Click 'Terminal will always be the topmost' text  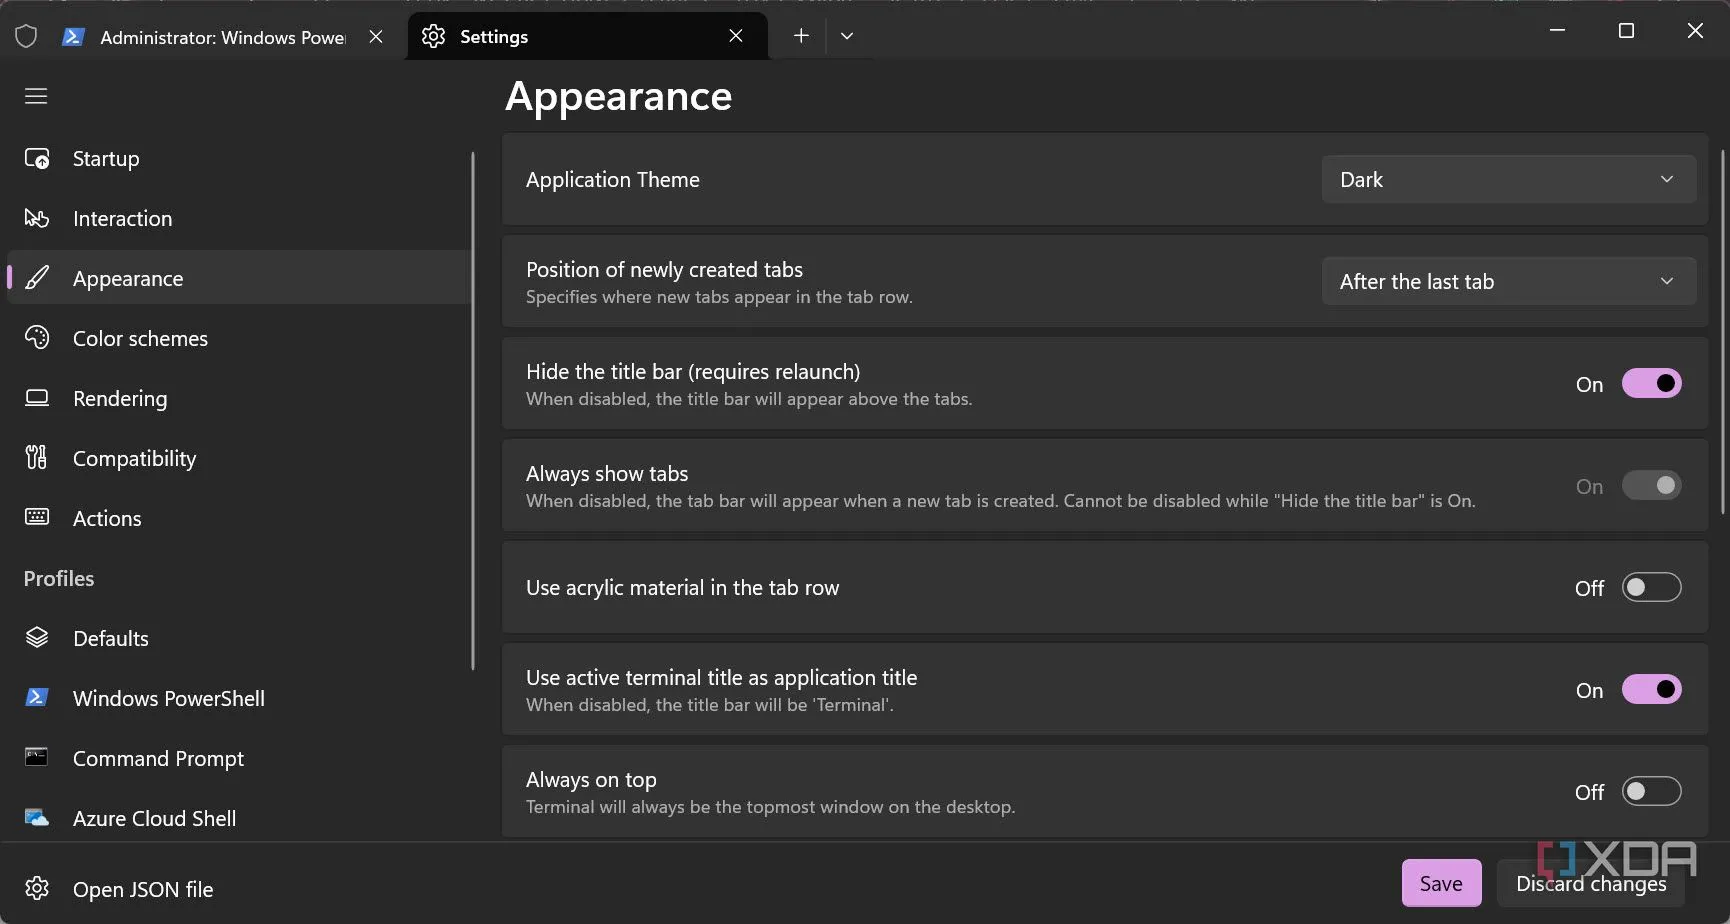pos(770,807)
